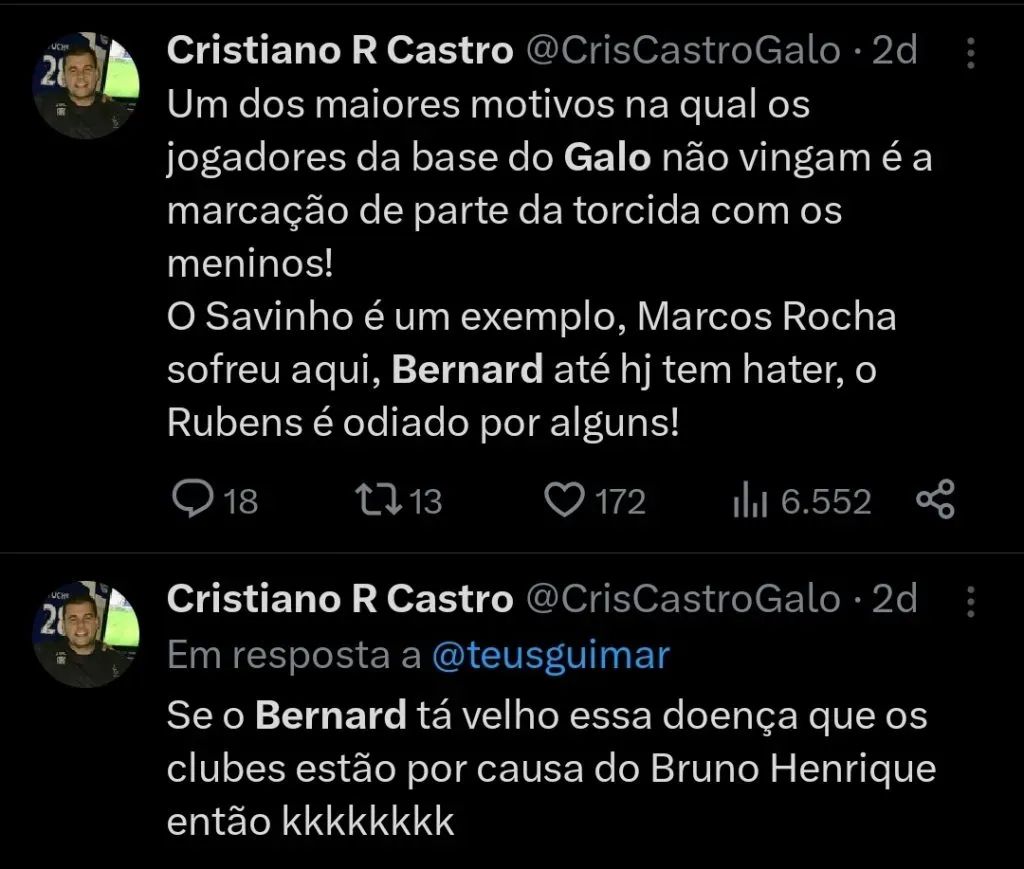Click bold Bernard in the first tweet

(x=466, y=371)
